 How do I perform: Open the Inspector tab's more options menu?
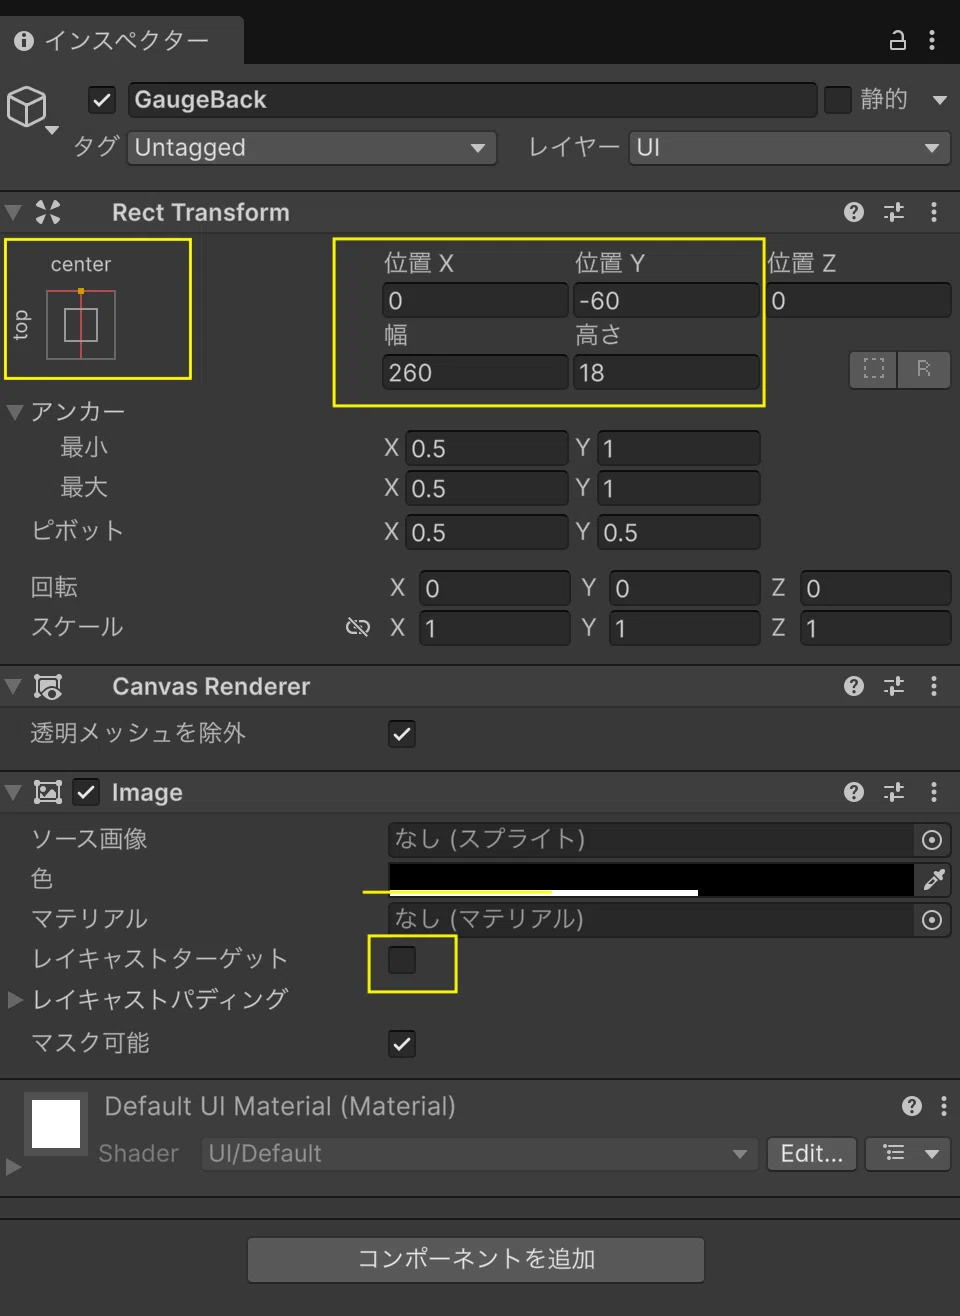pos(932,40)
